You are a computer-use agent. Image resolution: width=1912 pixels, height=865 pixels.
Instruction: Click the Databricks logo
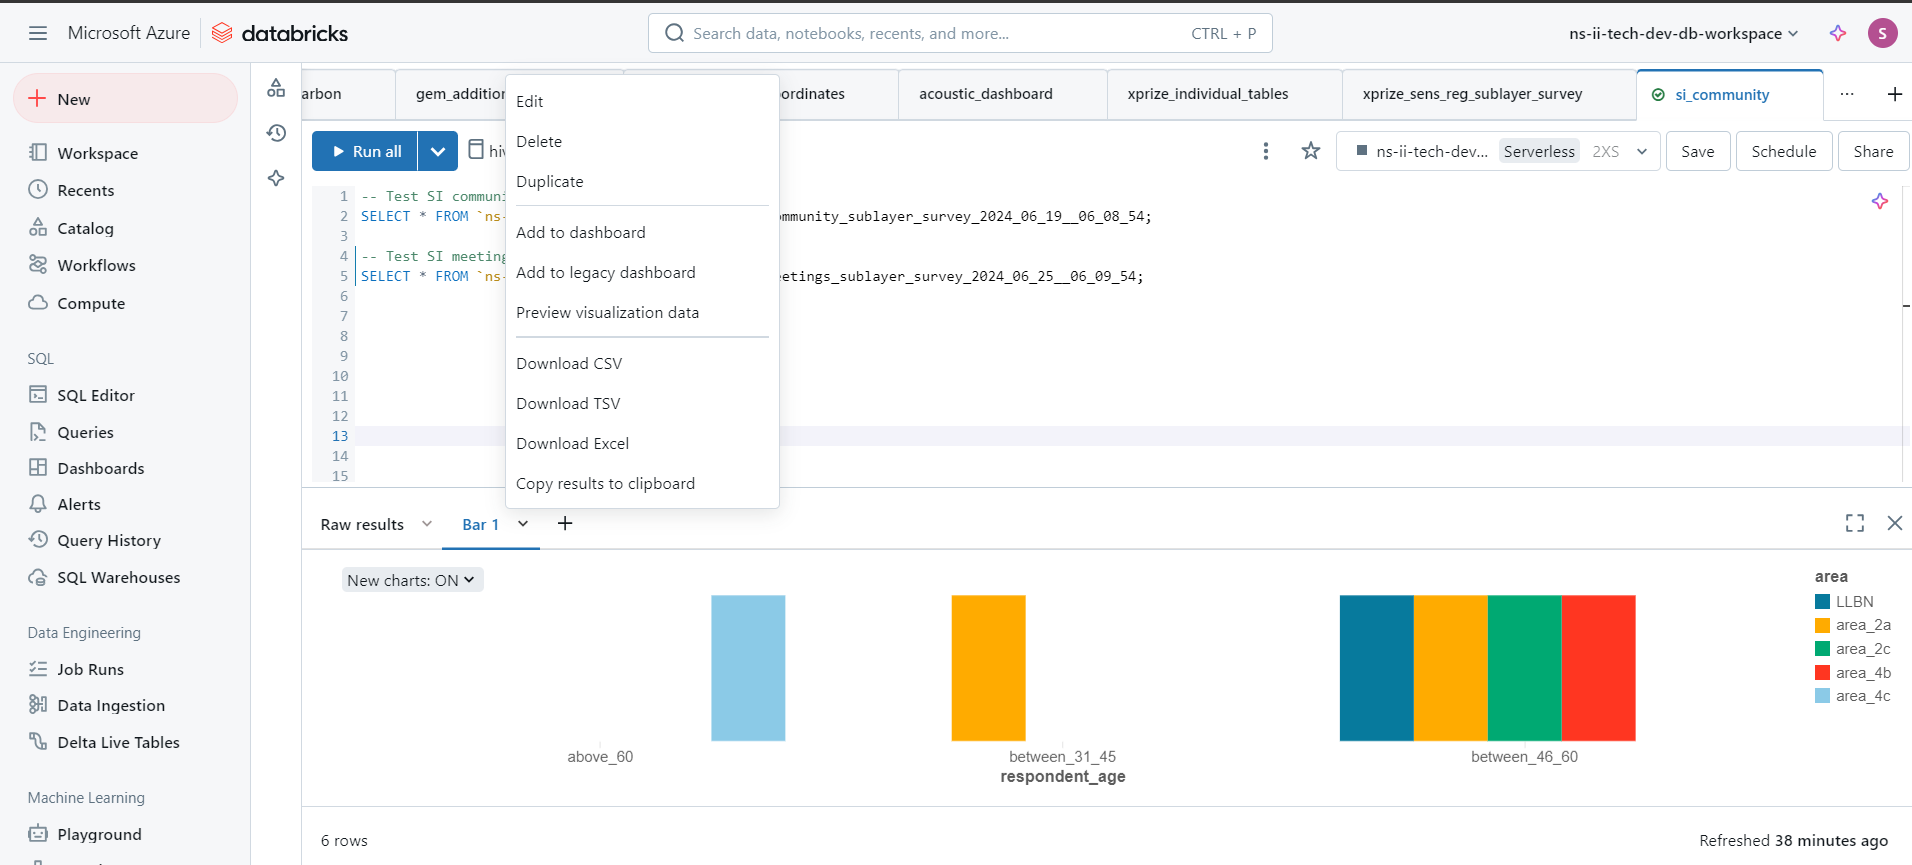pyautogui.click(x=280, y=33)
